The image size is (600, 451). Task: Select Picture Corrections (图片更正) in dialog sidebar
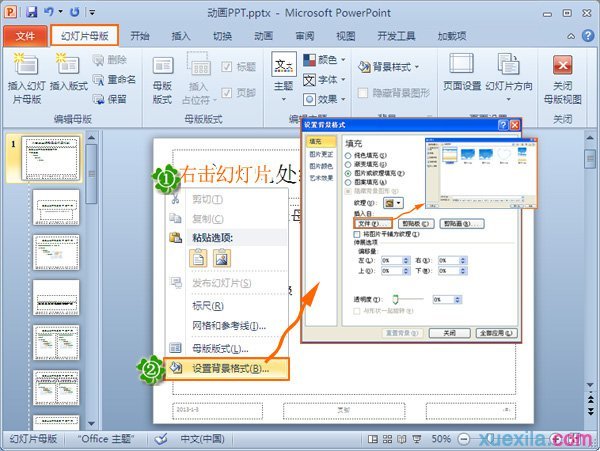pos(321,155)
